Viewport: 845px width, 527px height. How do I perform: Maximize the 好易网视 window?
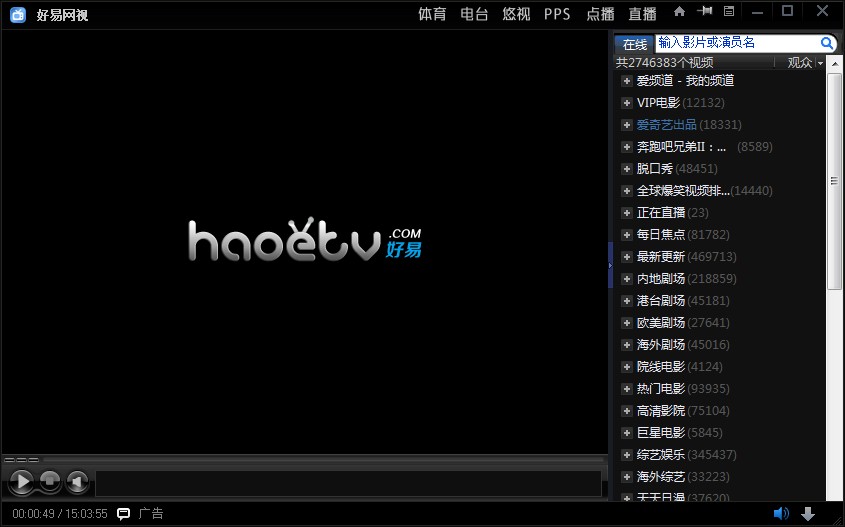coord(787,11)
